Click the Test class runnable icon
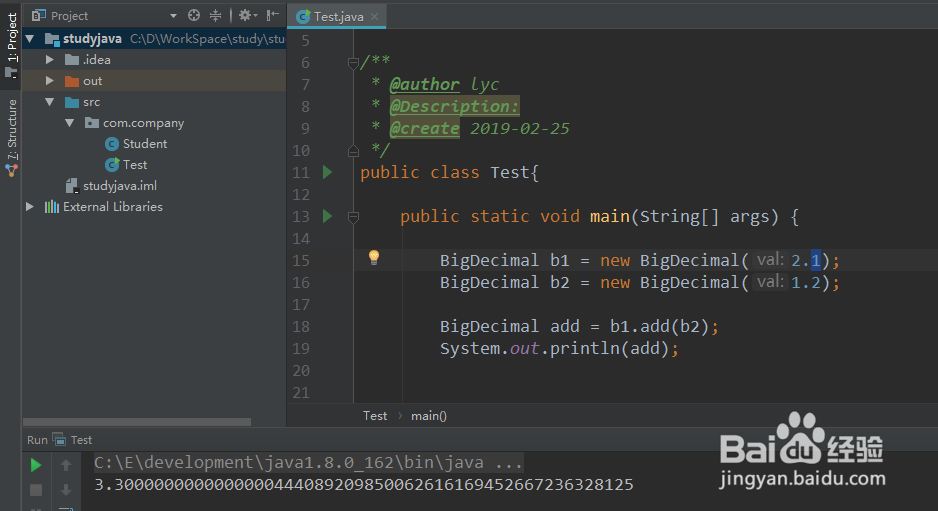938x511 pixels. (111, 165)
